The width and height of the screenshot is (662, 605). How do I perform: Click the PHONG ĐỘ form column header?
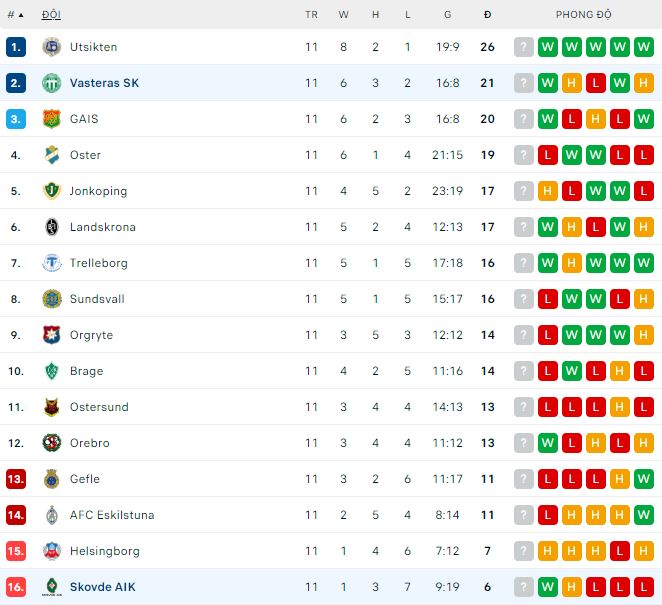pos(583,15)
